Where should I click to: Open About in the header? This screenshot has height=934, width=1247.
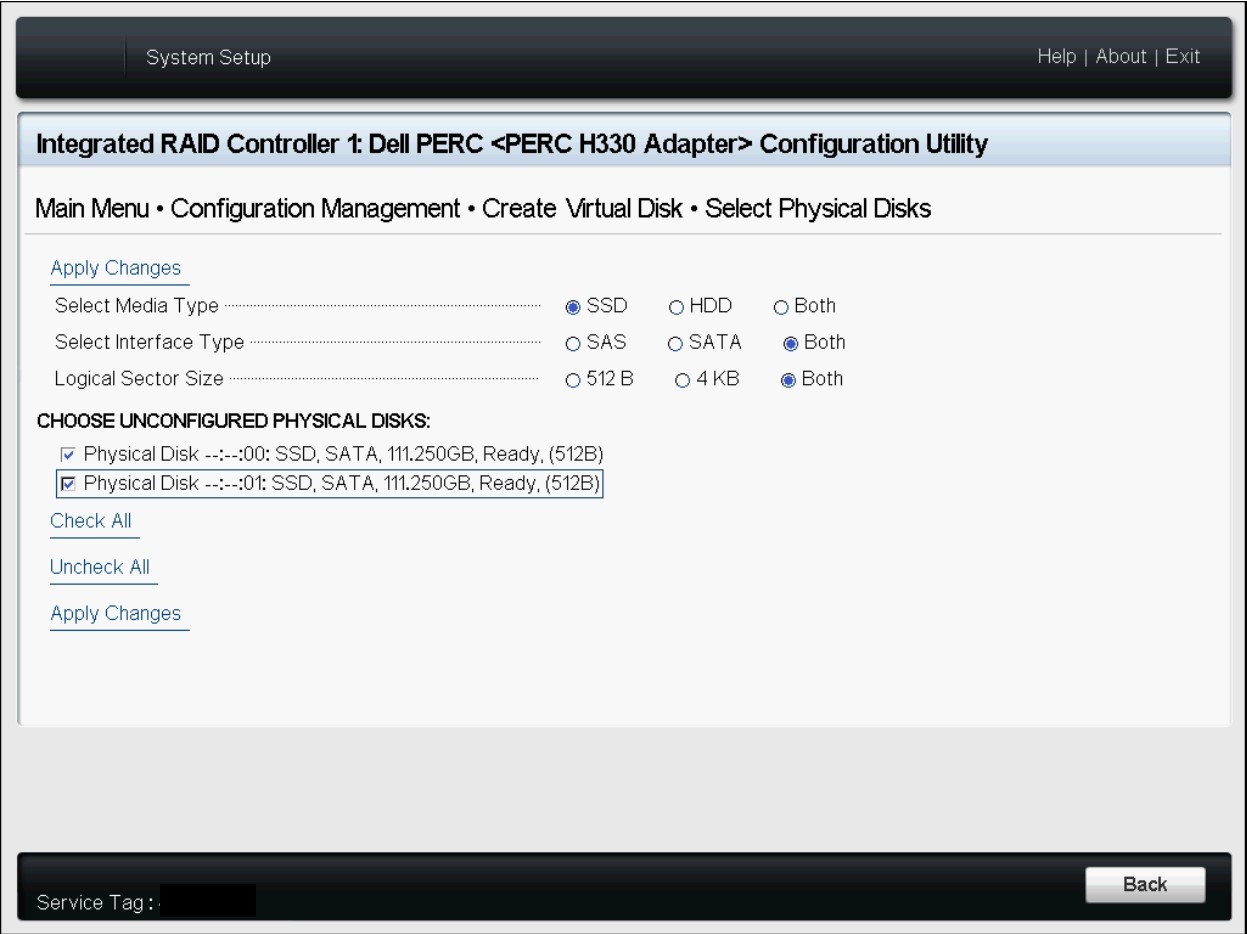pyautogui.click(x=1121, y=57)
